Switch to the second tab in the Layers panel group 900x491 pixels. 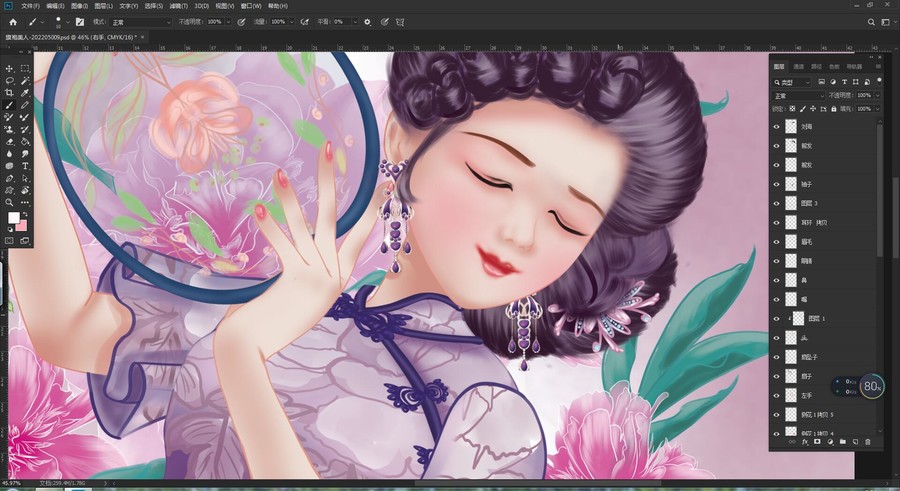click(x=798, y=67)
